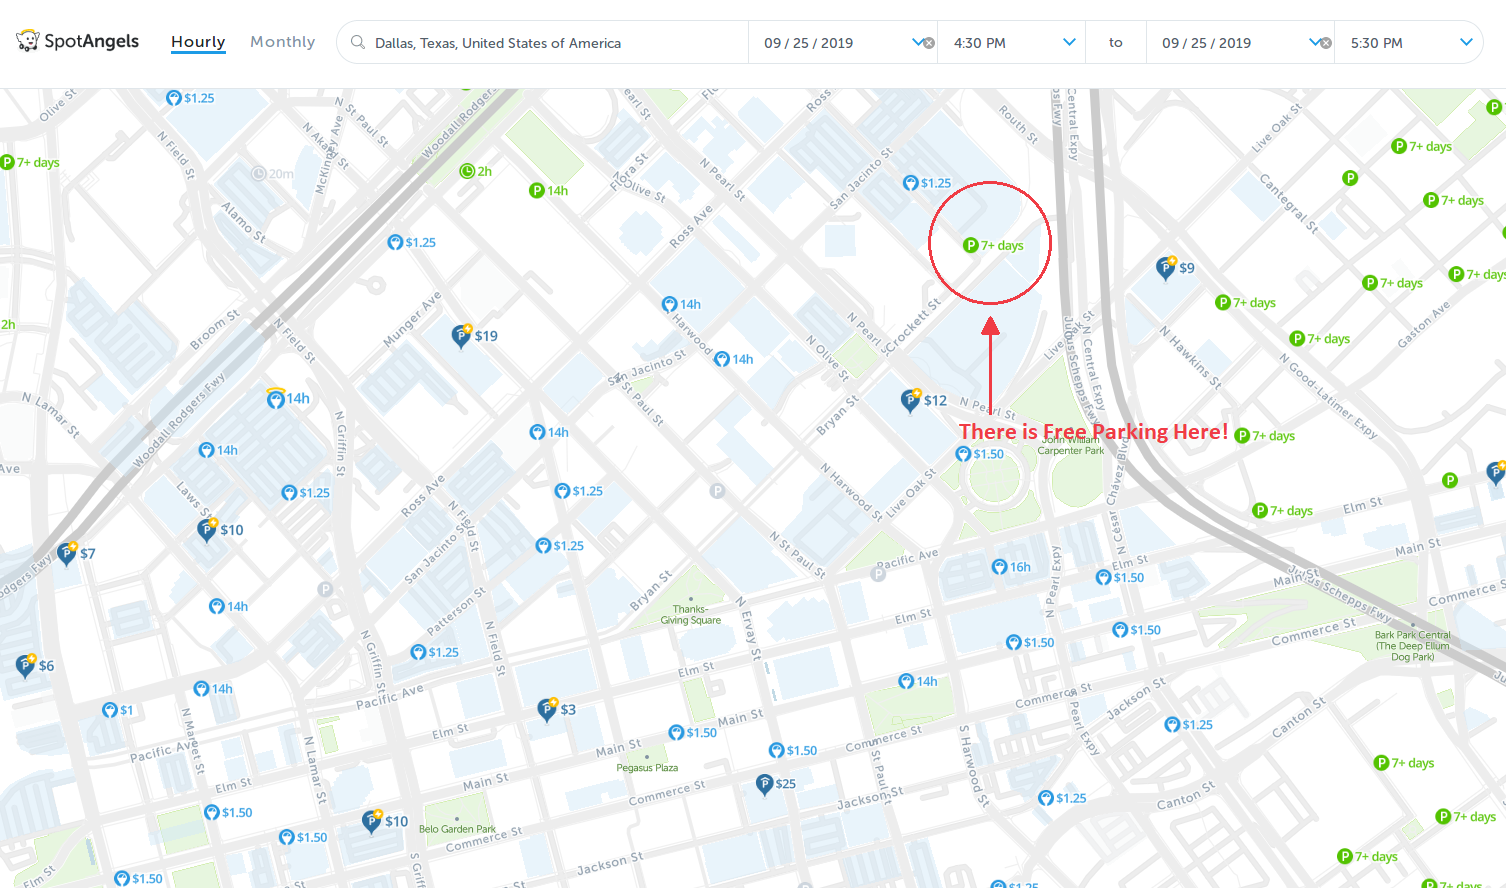Click the $7 garage marker

(x=77, y=553)
